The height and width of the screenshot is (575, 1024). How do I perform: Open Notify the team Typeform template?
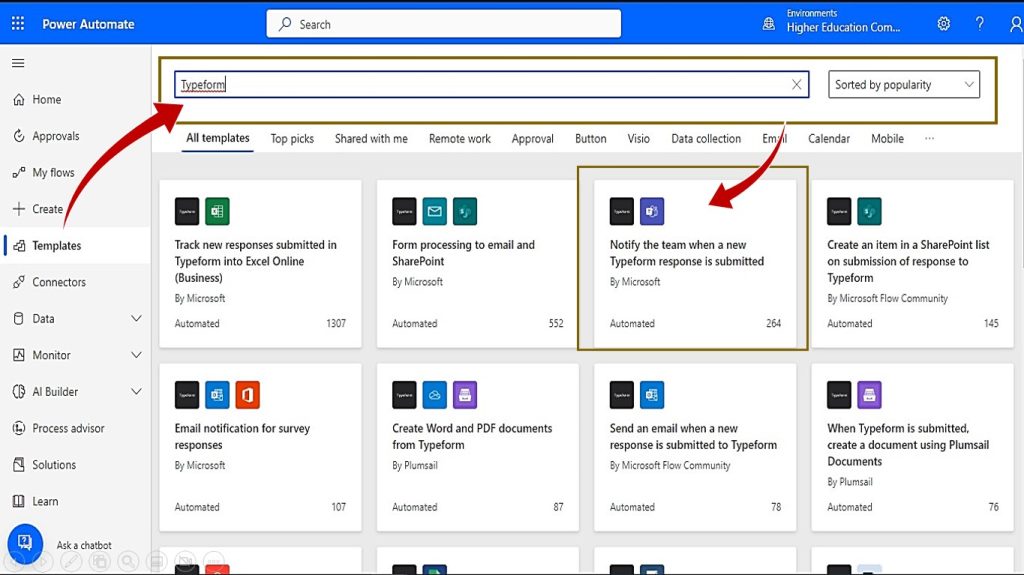[695, 263]
